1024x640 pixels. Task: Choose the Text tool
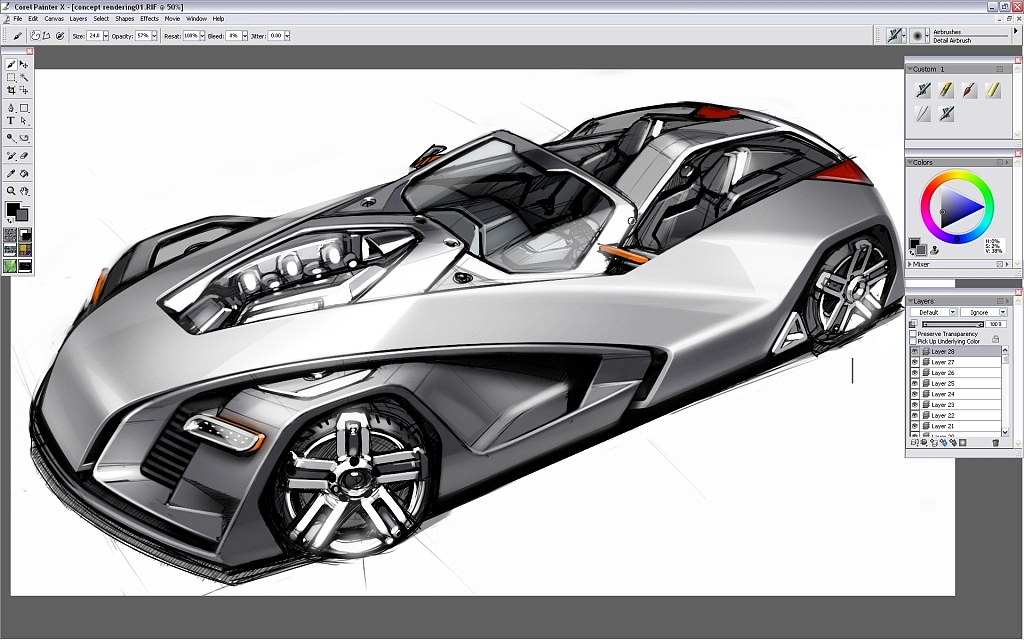coord(11,121)
